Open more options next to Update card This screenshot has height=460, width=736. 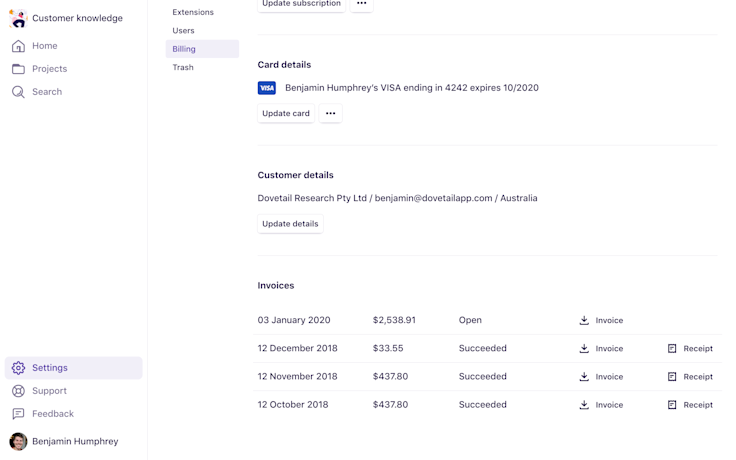330,114
